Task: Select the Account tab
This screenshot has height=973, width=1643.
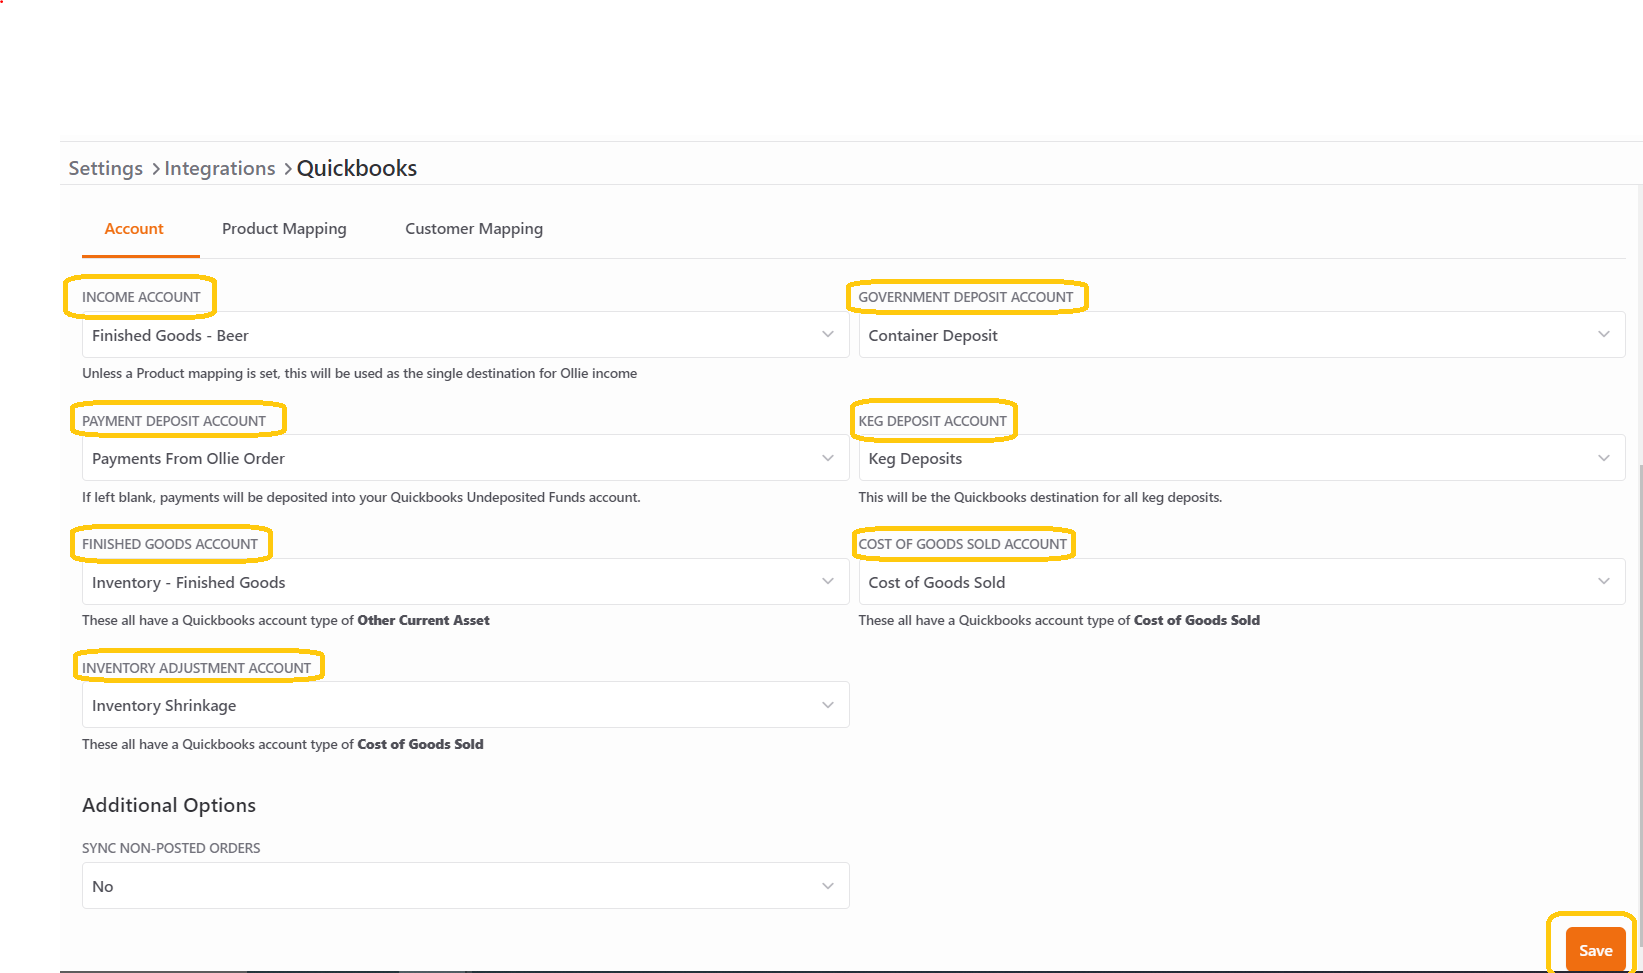Action: pos(134,229)
